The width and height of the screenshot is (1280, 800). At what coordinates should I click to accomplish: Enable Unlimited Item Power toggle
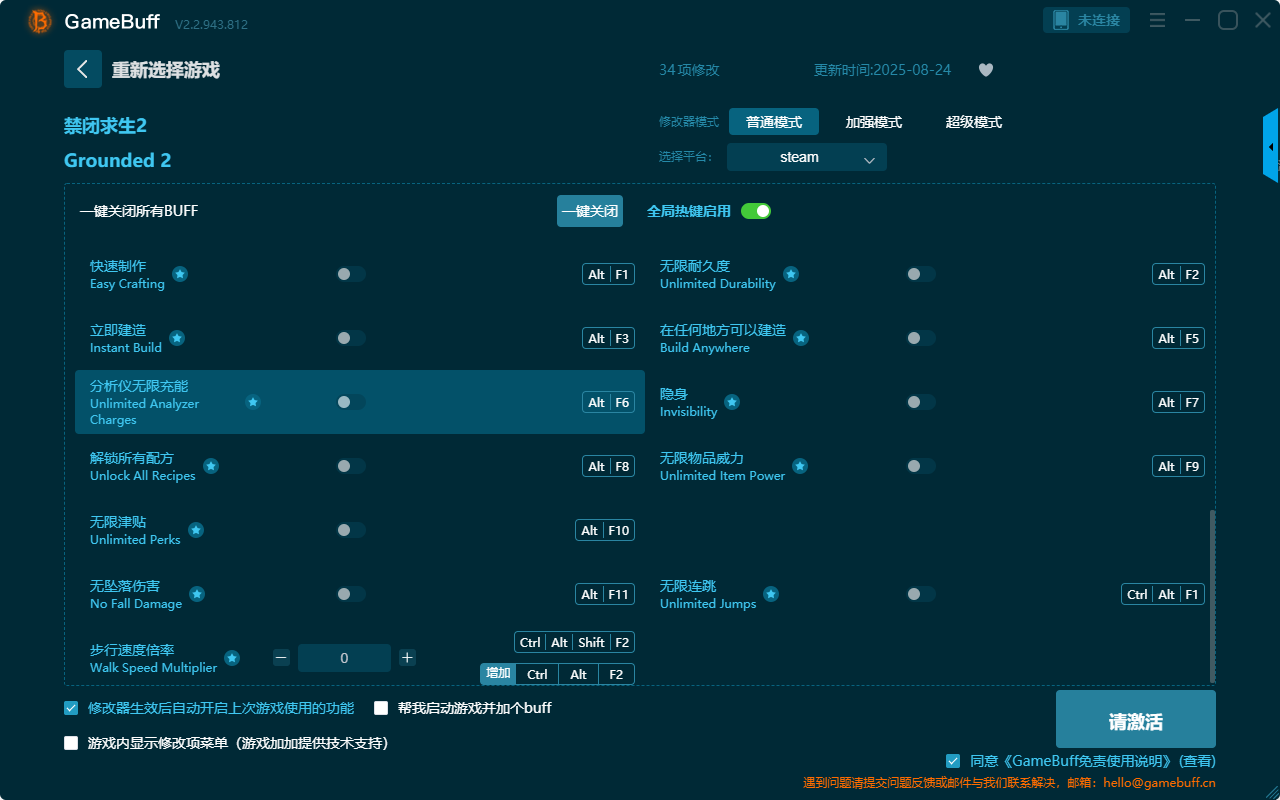point(921,466)
